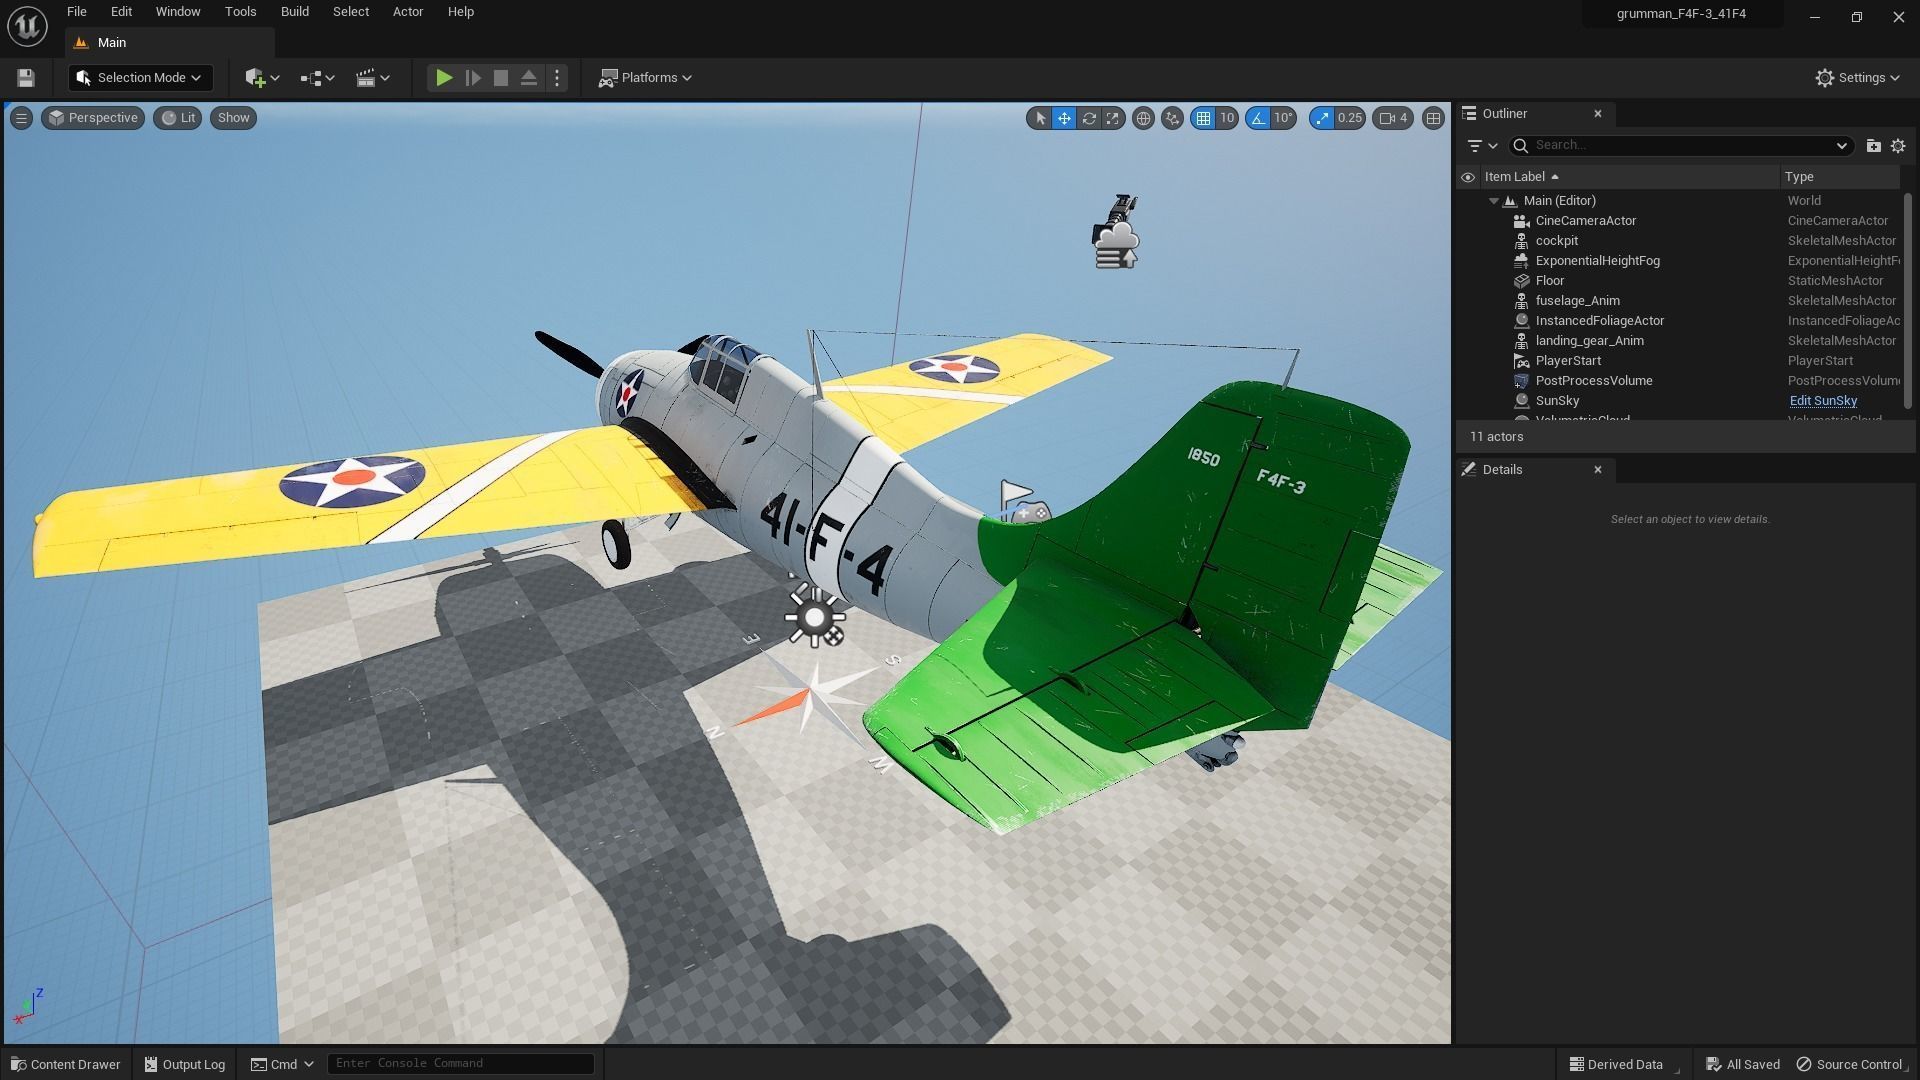This screenshot has width=1920, height=1080.
Task: Open the Output Log
Action: click(x=185, y=1064)
